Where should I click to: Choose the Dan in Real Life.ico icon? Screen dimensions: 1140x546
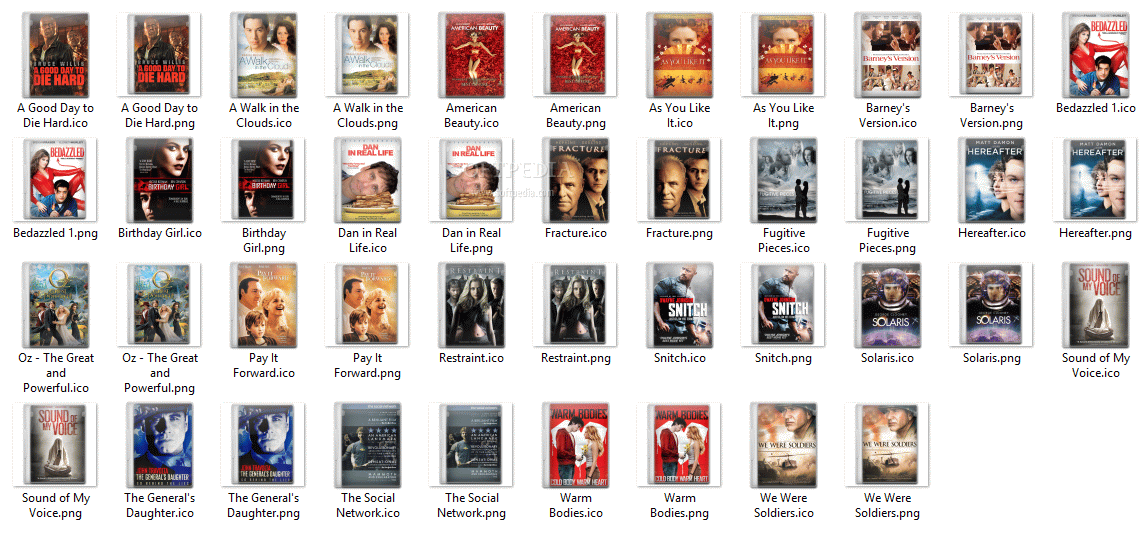tap(368, 180)
